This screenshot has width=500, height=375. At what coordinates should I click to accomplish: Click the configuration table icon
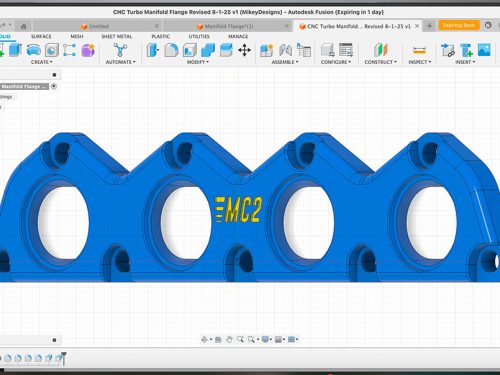point(346,50)
